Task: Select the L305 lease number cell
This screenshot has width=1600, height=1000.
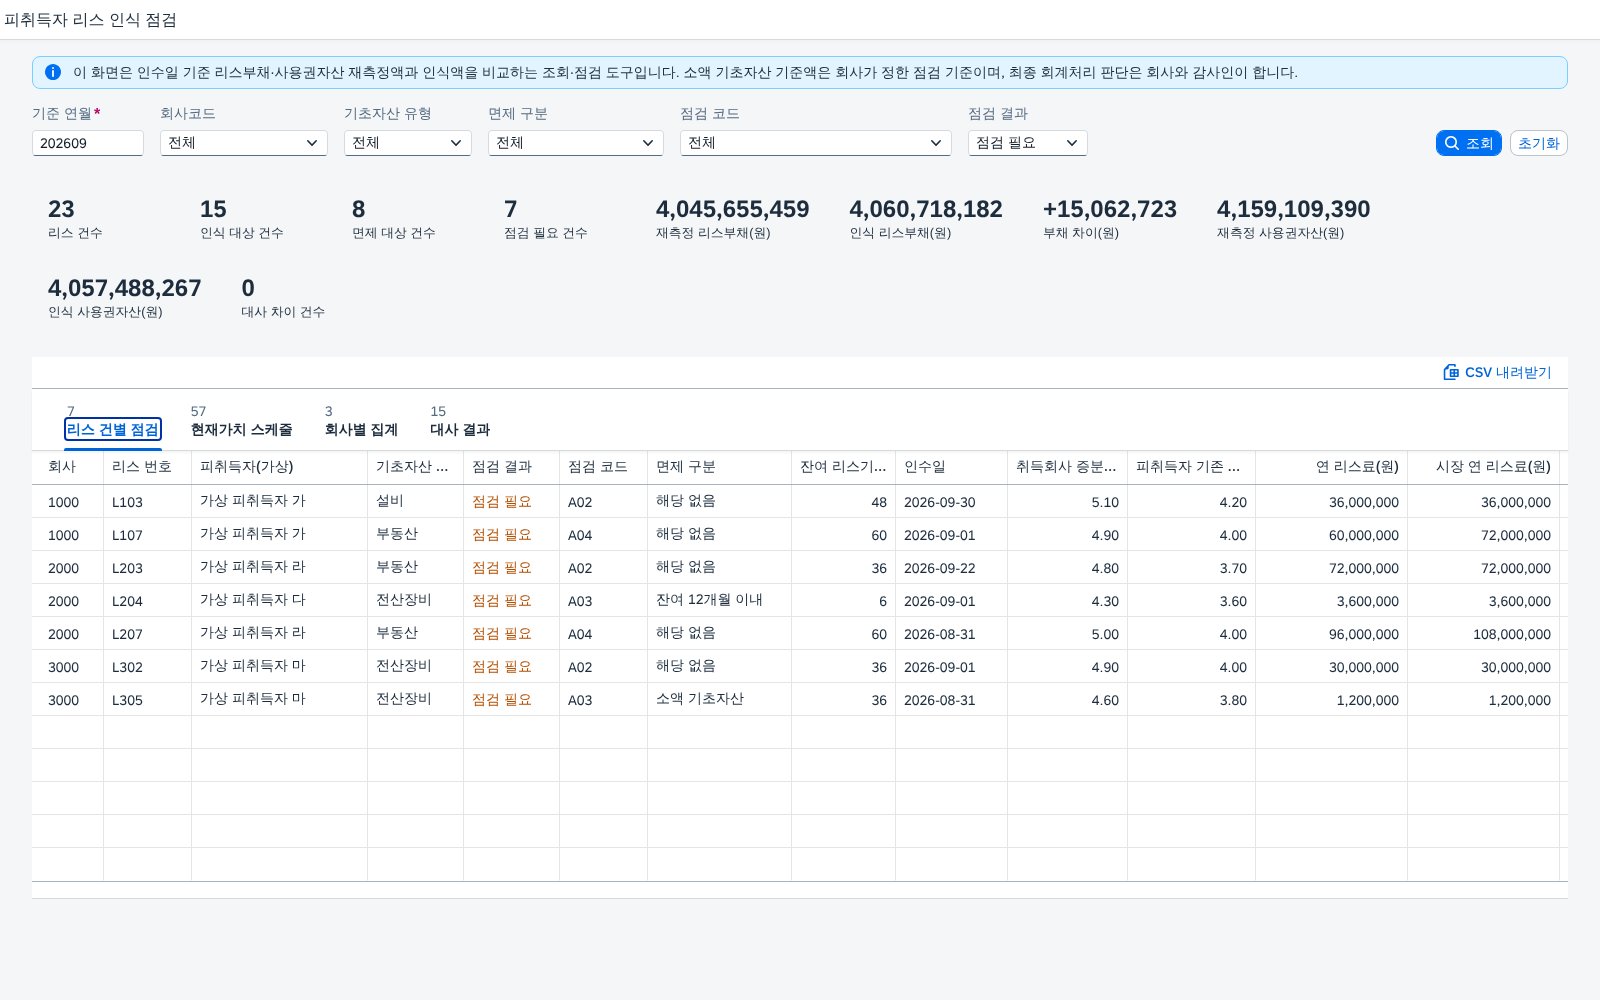Action: point(148,700)
